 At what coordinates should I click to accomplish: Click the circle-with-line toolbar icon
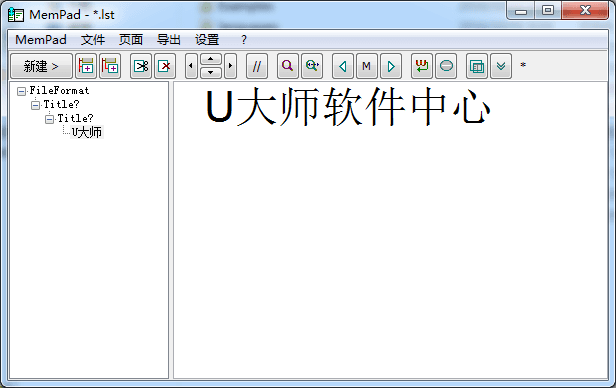(446, 66)
